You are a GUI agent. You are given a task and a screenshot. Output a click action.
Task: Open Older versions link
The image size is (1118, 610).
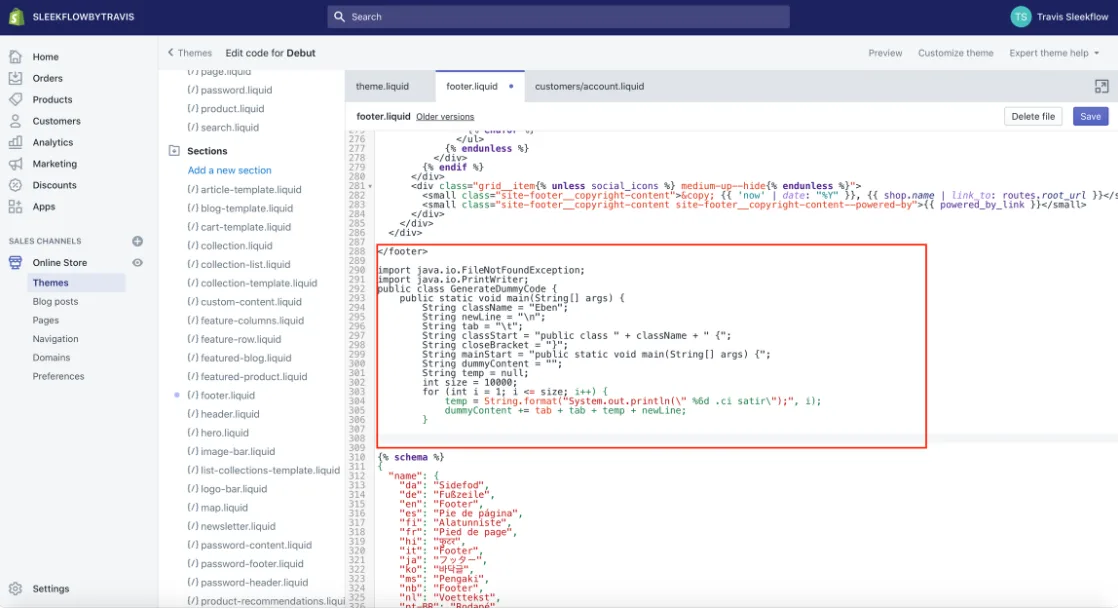(x=445, y=116)
